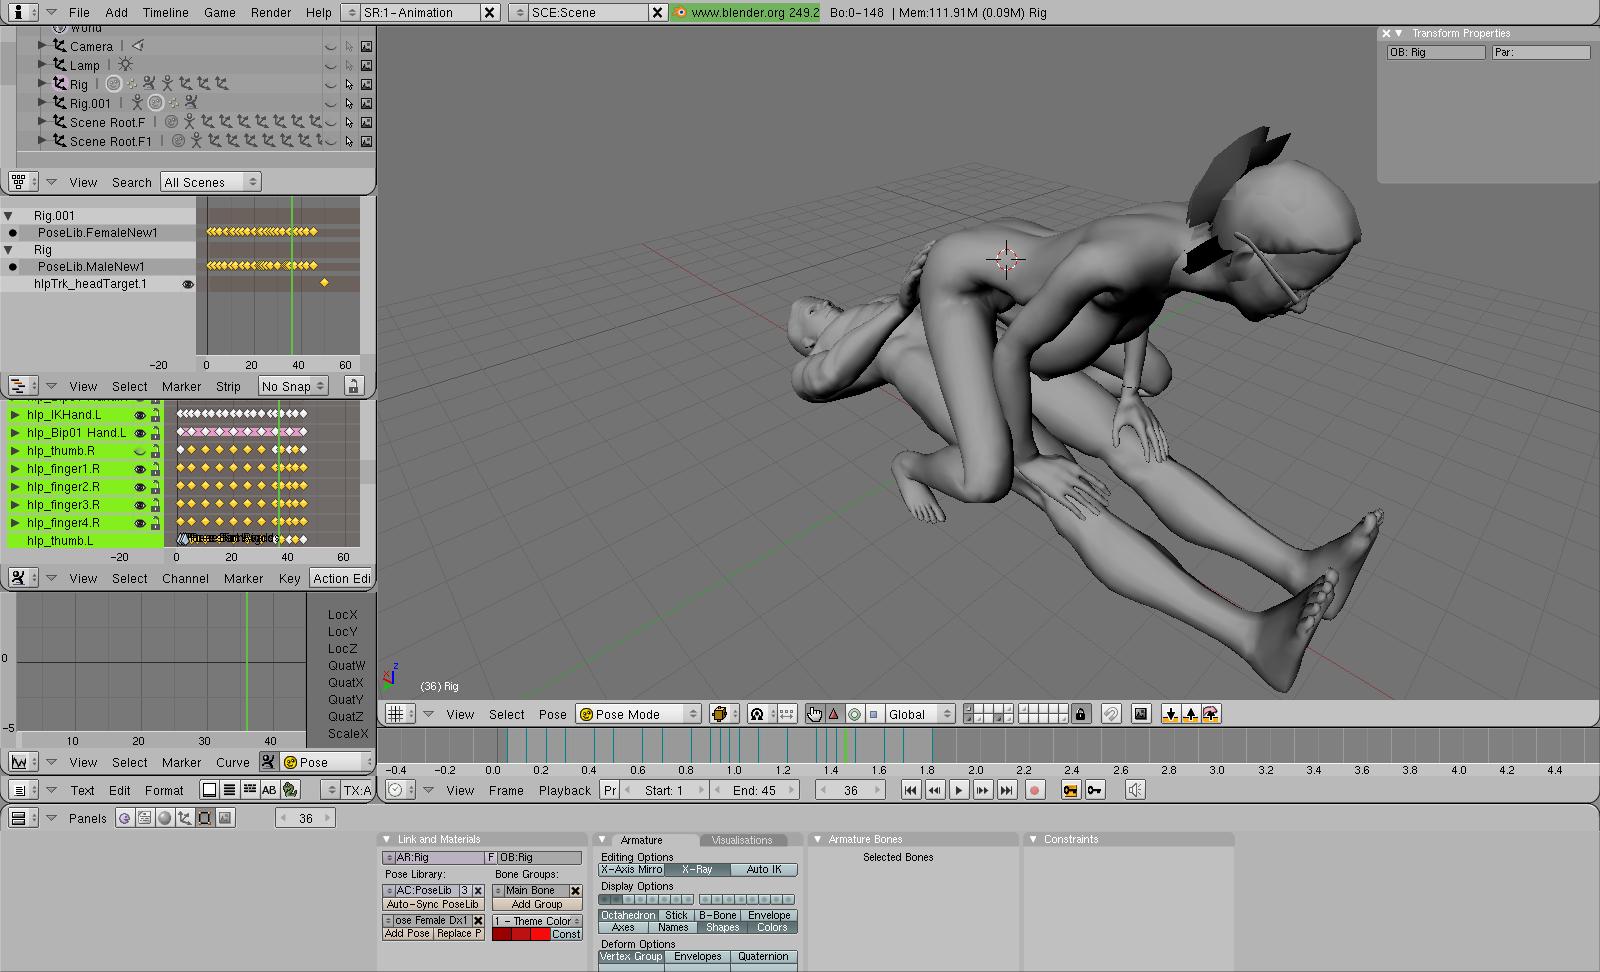
Task: Click the lock icon in NLA header
Action: pyautogui.click(x=352, y=386)
